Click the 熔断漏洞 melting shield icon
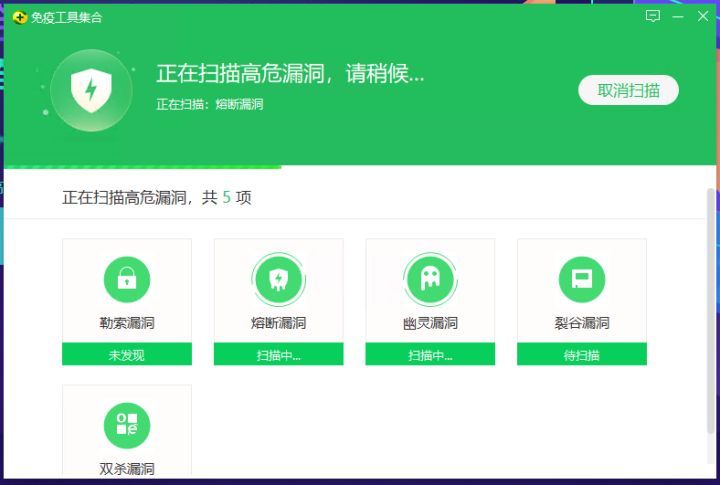720x485 pixels. click(x=278, y=279)
